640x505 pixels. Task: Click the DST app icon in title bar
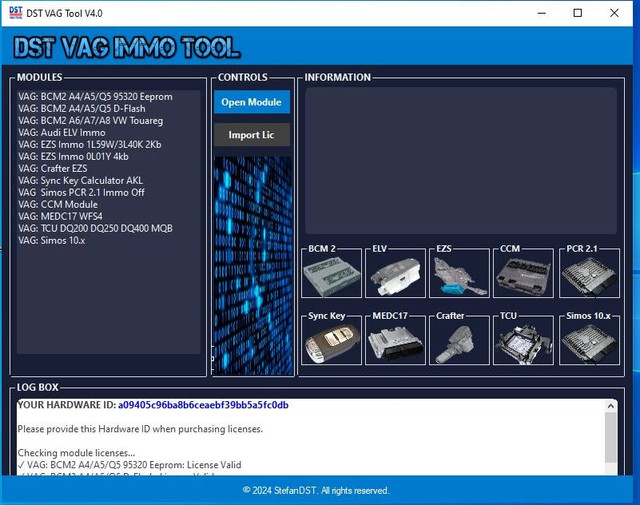coord(16,13)
